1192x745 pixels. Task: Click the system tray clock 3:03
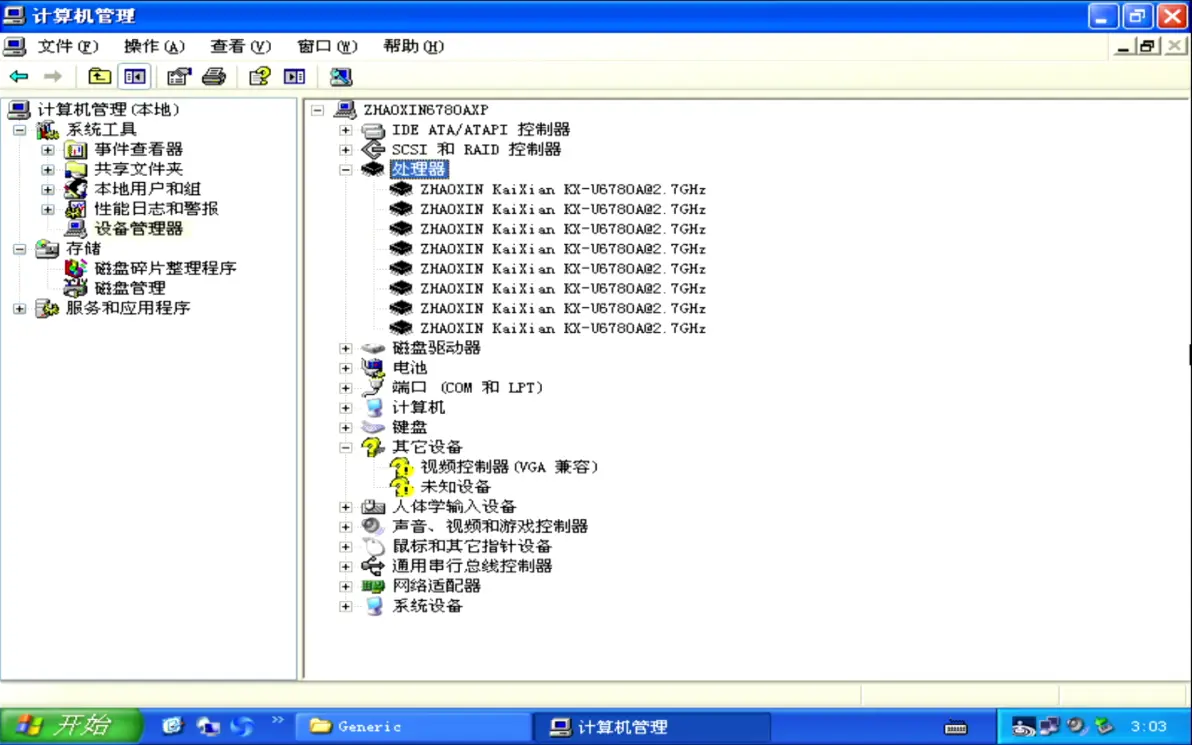[1148, 727]
